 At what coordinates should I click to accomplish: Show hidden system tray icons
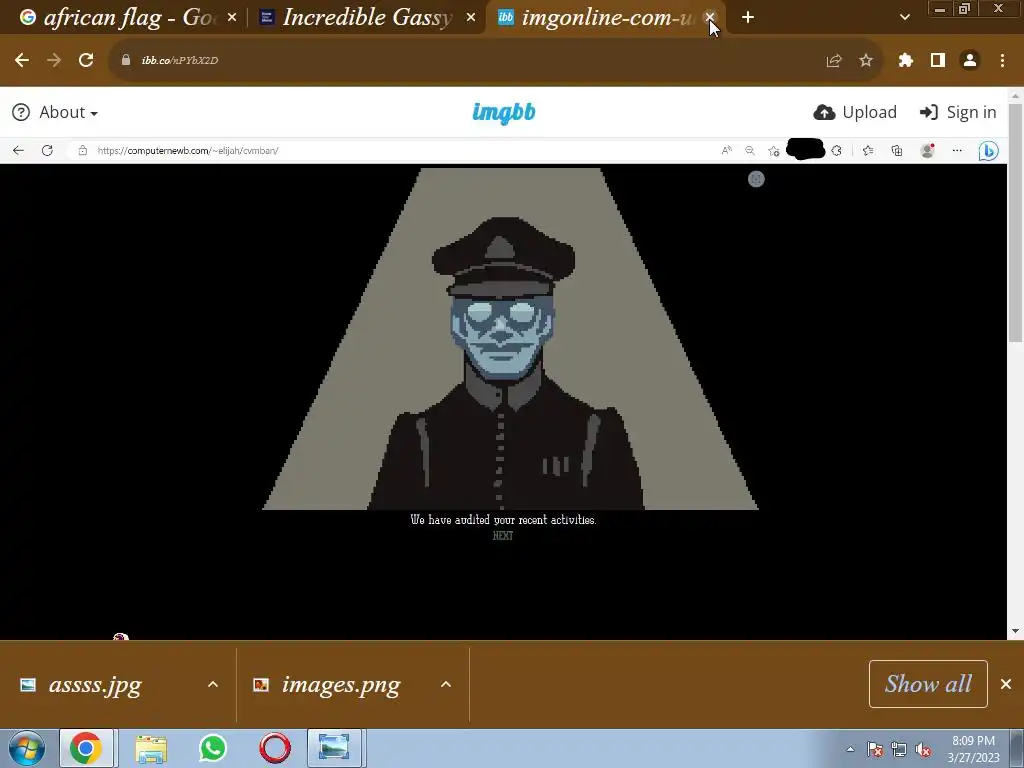click(x=850, y=750)
